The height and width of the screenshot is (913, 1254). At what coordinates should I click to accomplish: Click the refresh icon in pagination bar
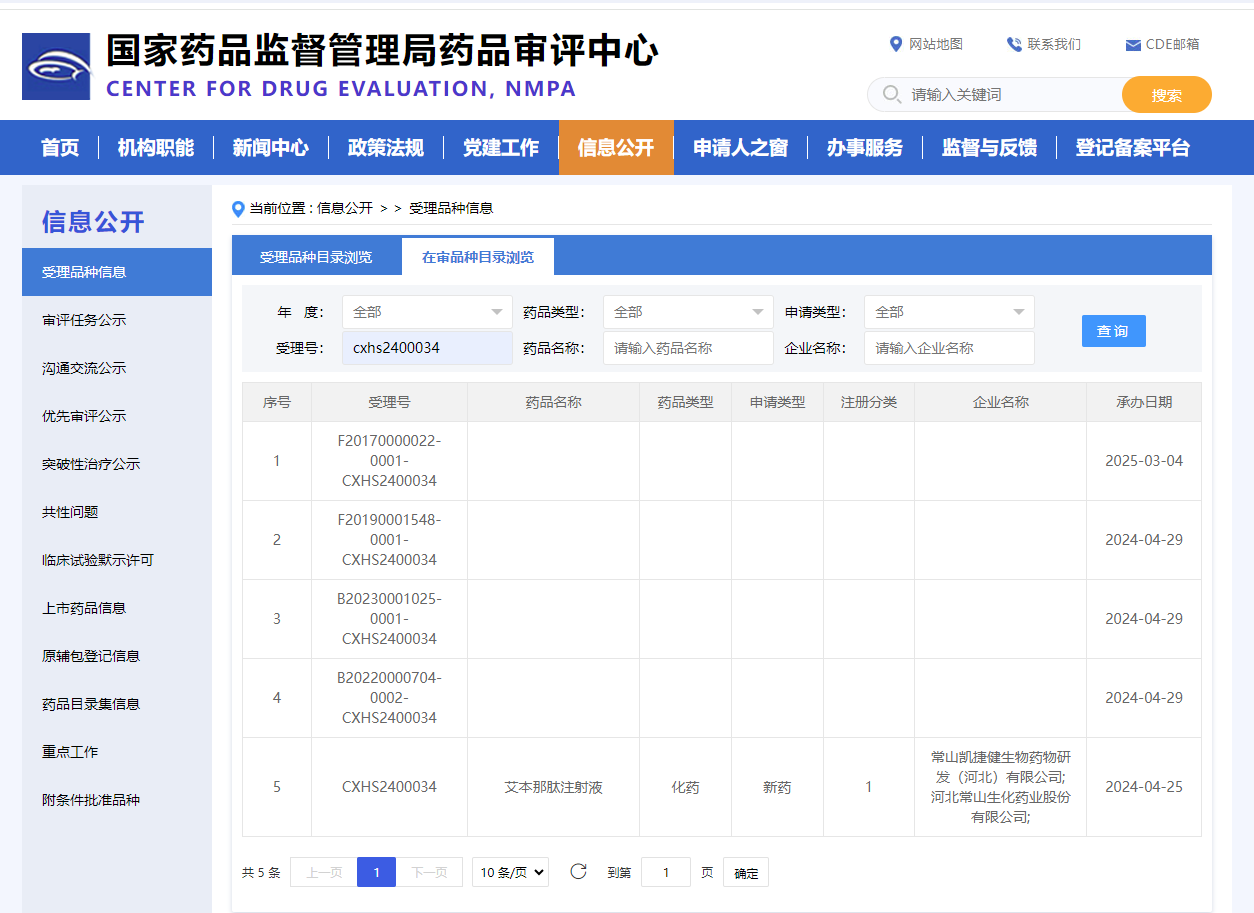(578, 872)
